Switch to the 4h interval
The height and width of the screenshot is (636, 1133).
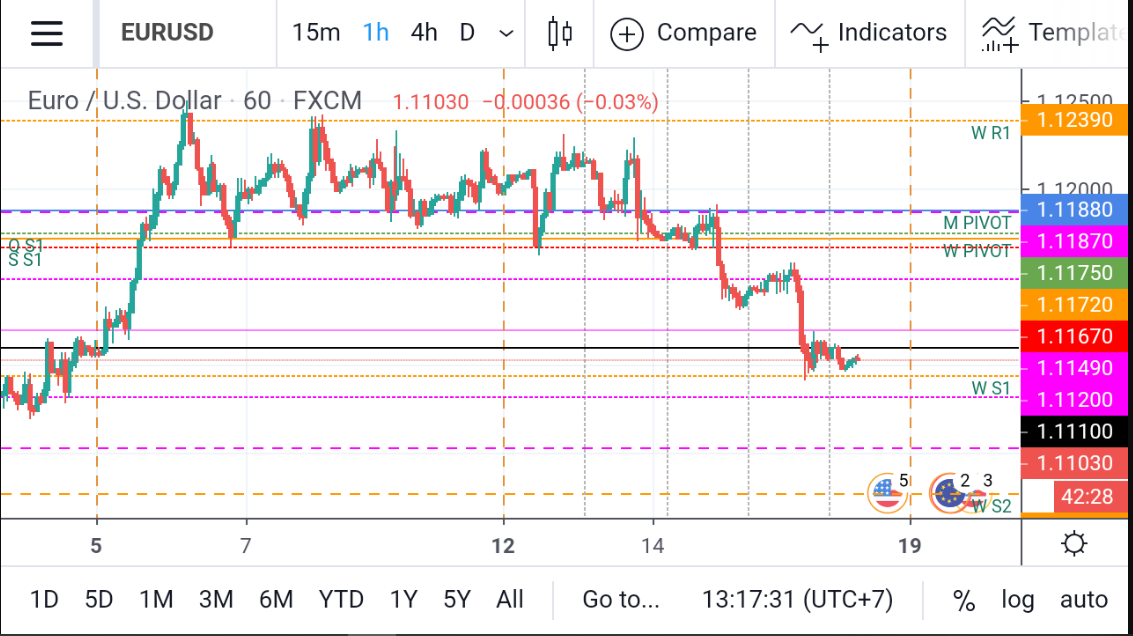[424, 33]
